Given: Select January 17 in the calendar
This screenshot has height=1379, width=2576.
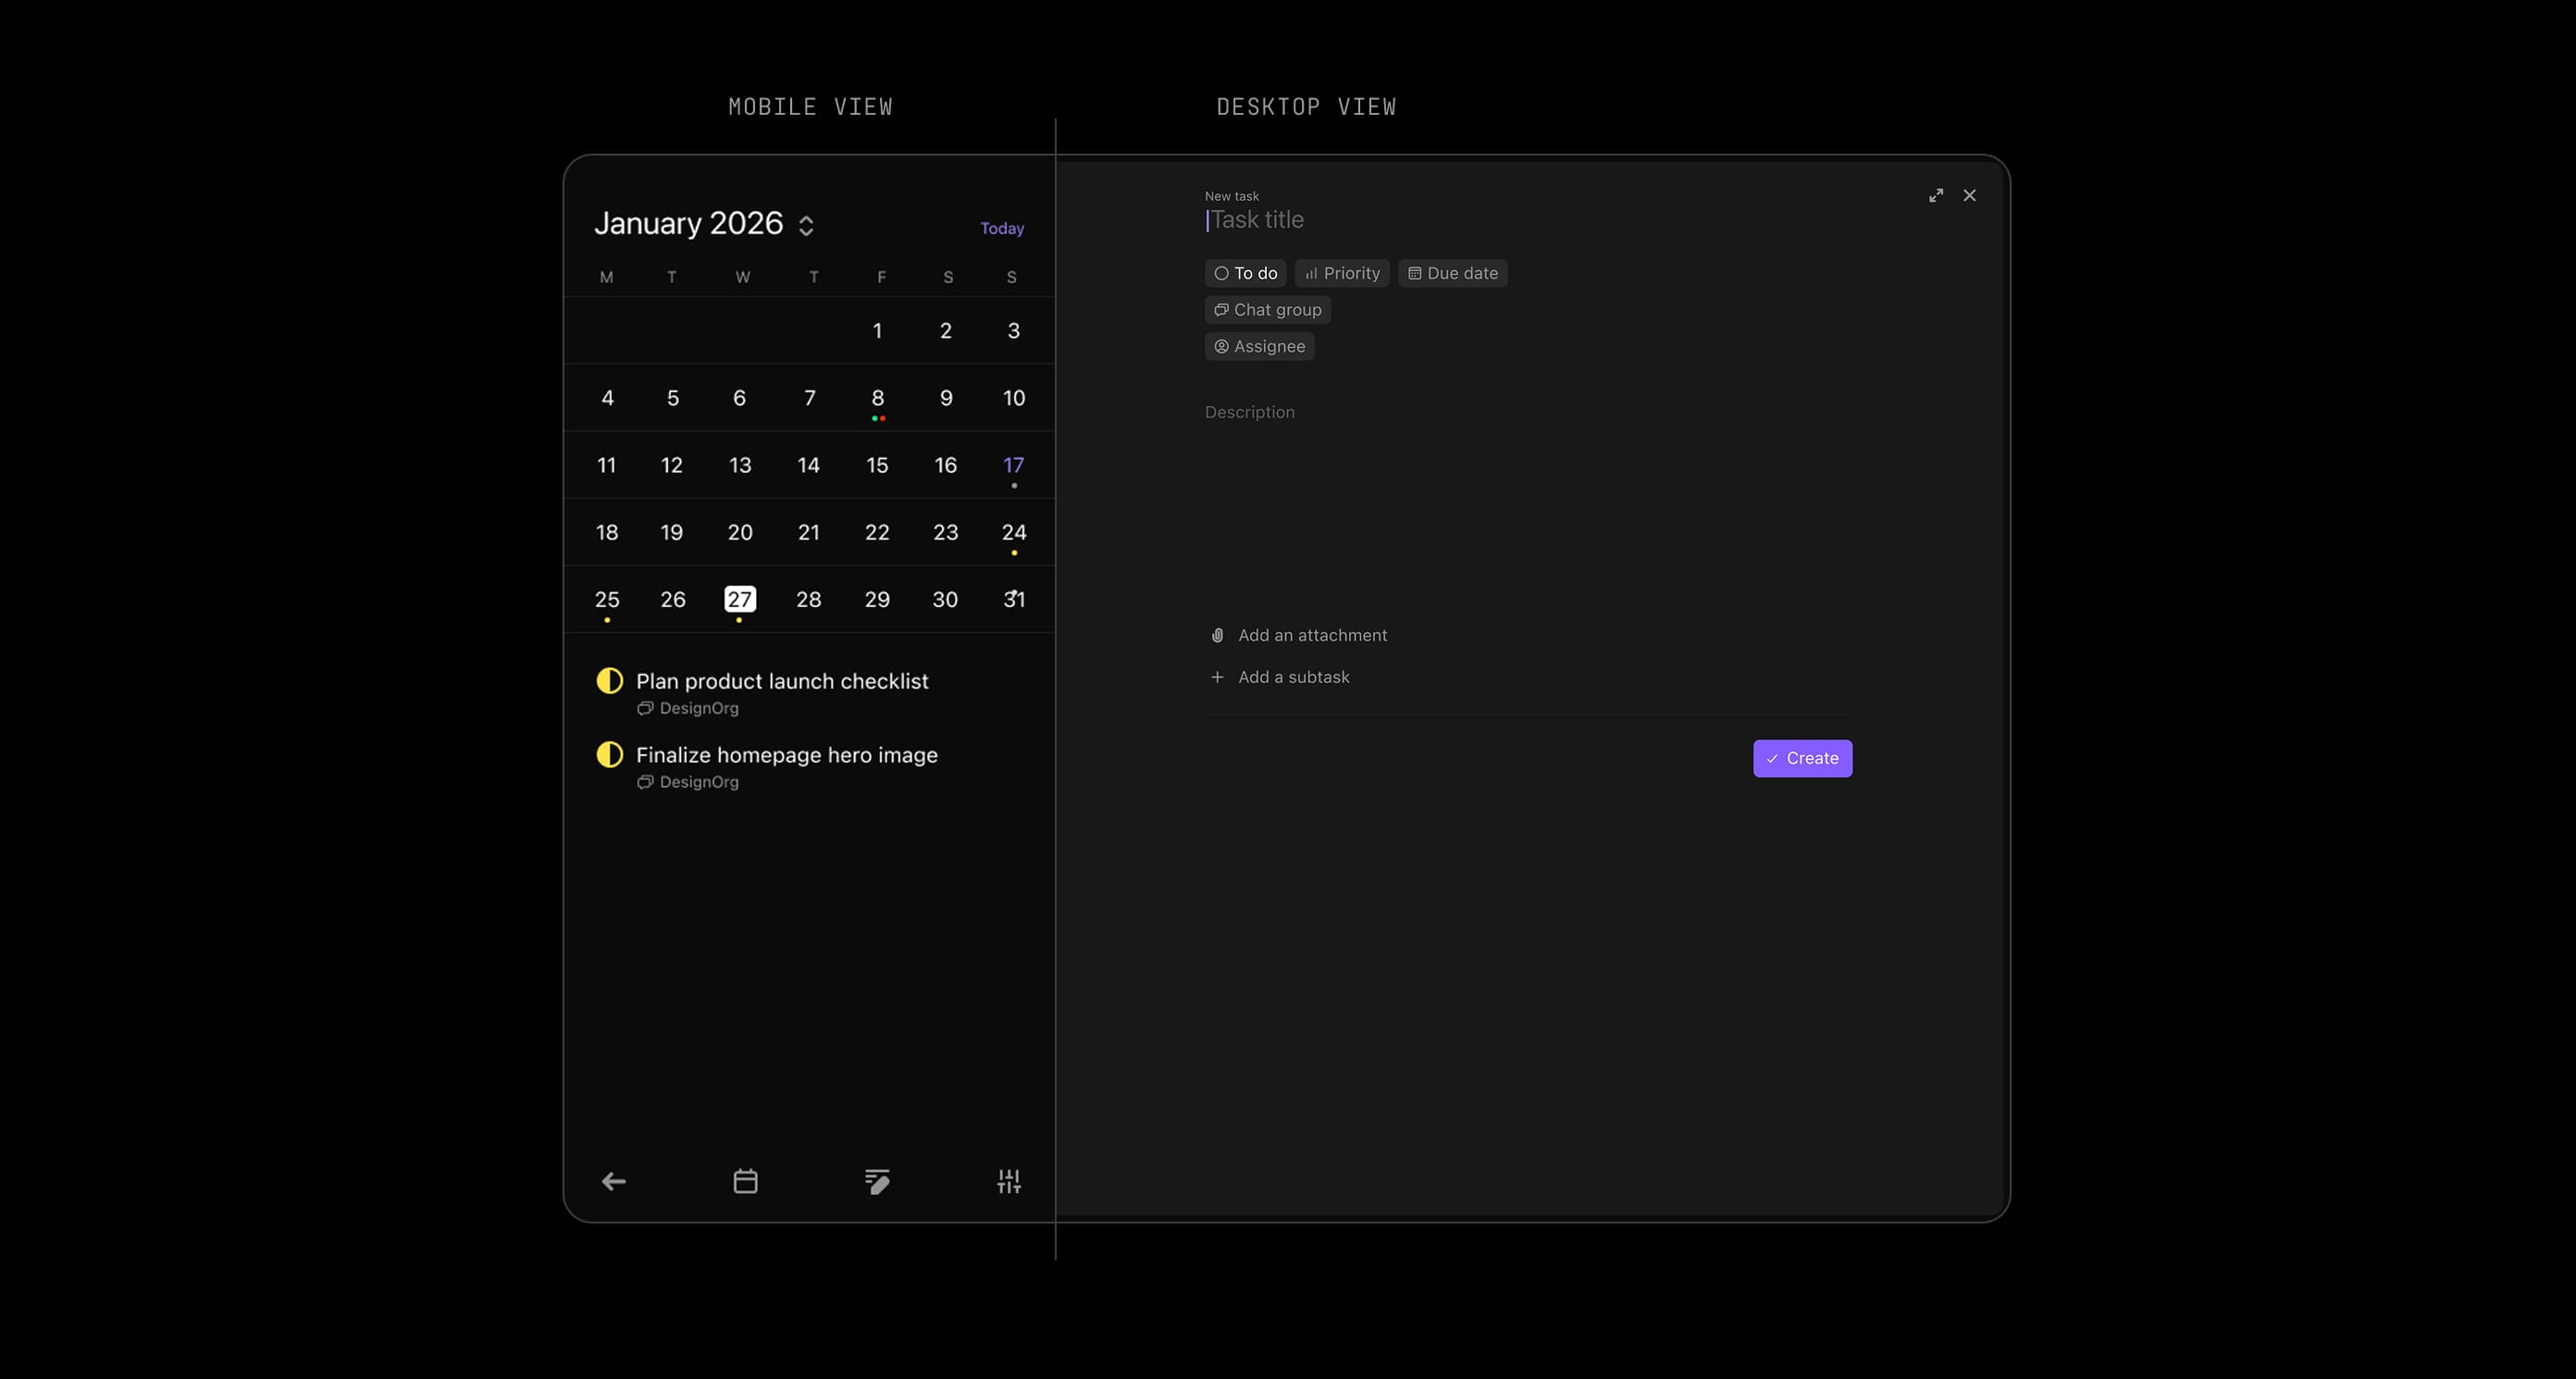Looking at the screenshot, I should click(1013, 465).
